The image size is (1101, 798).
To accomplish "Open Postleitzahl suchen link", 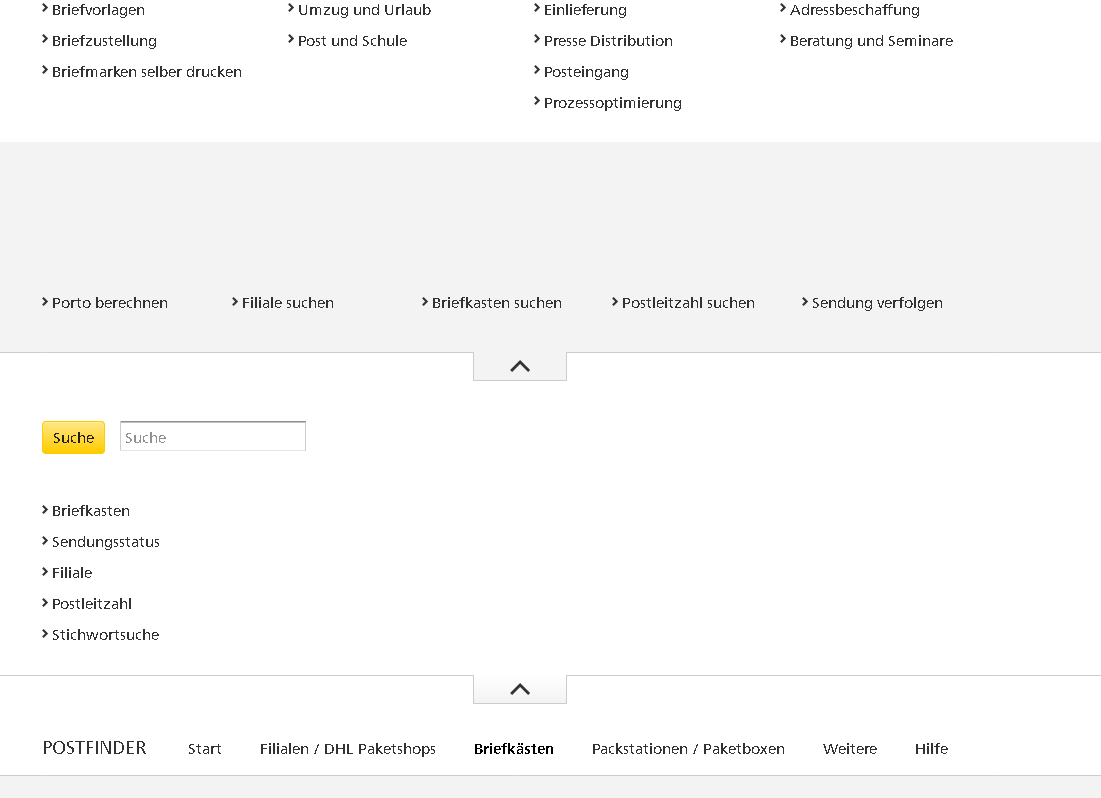I will (x=688, y=302).
